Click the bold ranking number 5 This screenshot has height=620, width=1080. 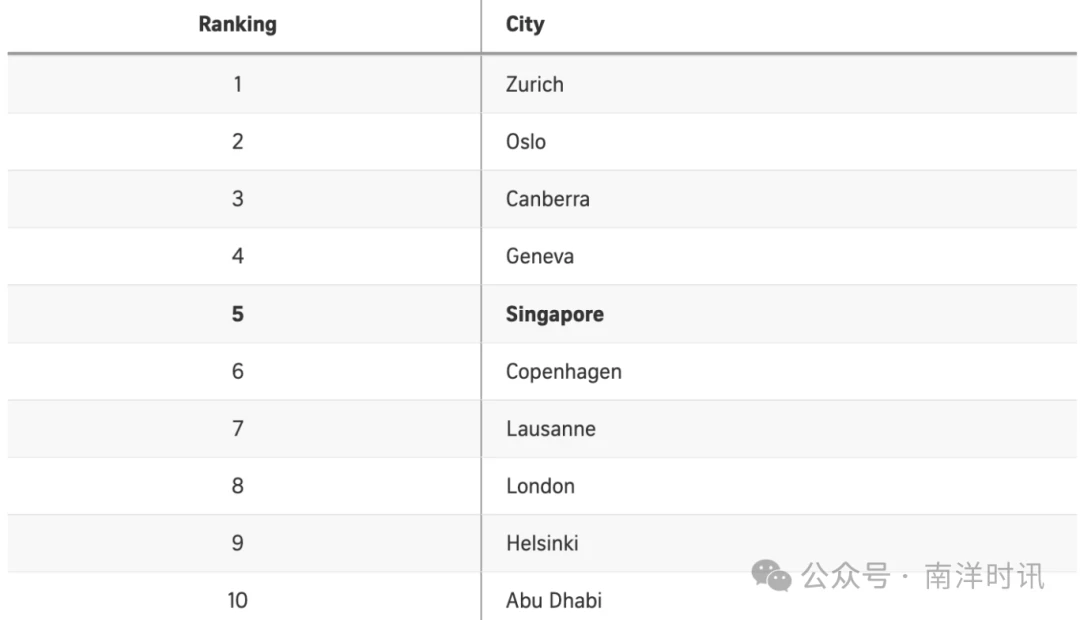(238, 314)
